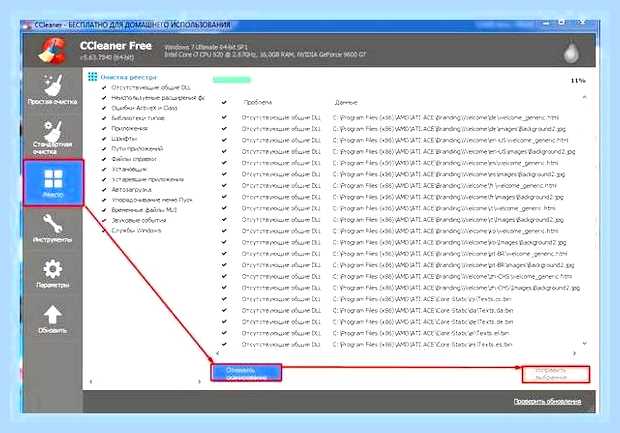Sort results by the Проблема column
This screenshot has height=433, width=620.
[x=257, y=102]
